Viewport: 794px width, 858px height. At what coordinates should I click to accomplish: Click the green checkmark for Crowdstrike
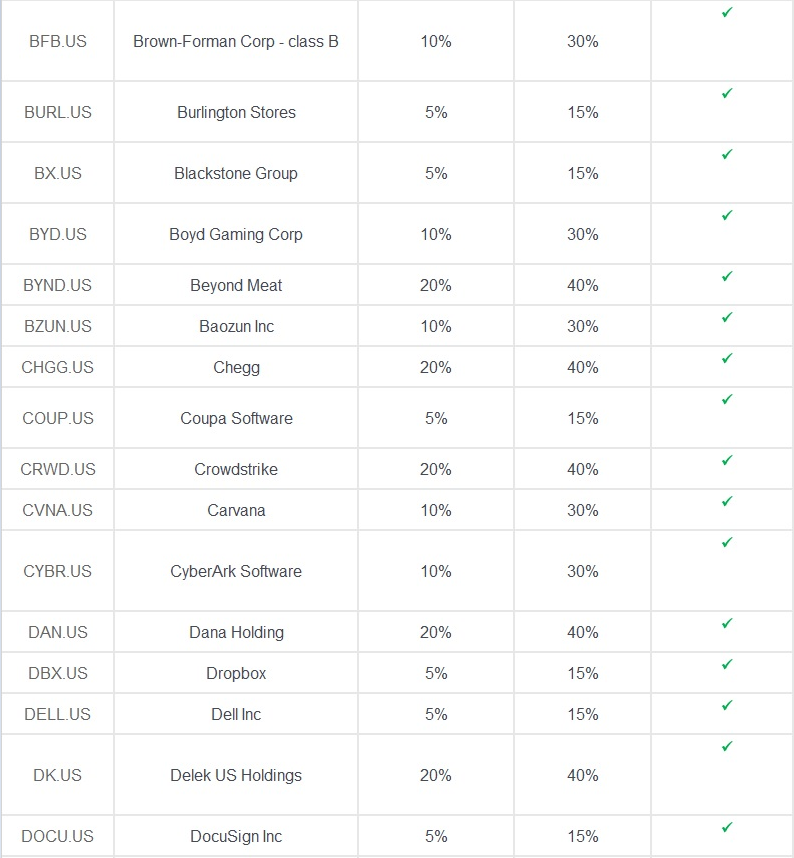727,460
